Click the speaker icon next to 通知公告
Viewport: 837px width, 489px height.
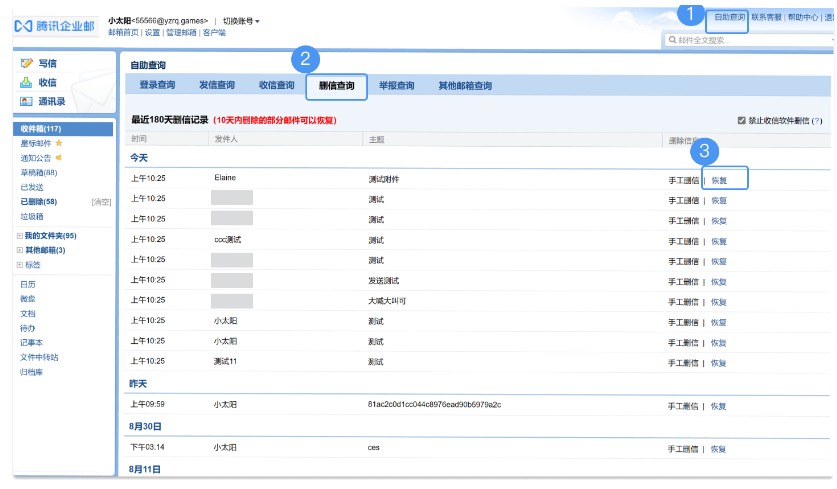click(x=59, y=157)
